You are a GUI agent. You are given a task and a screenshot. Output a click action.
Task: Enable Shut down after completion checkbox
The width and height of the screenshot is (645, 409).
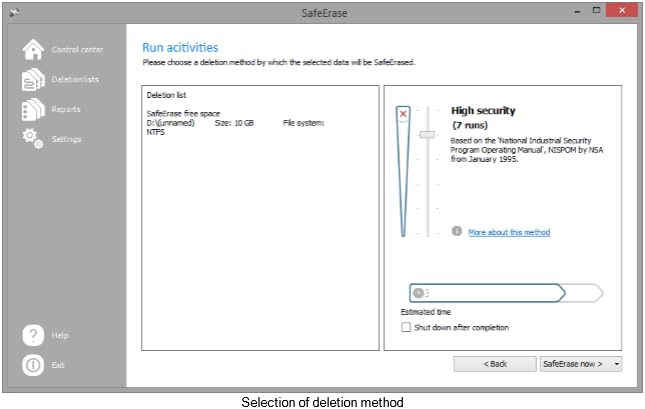tap(406, 327)
